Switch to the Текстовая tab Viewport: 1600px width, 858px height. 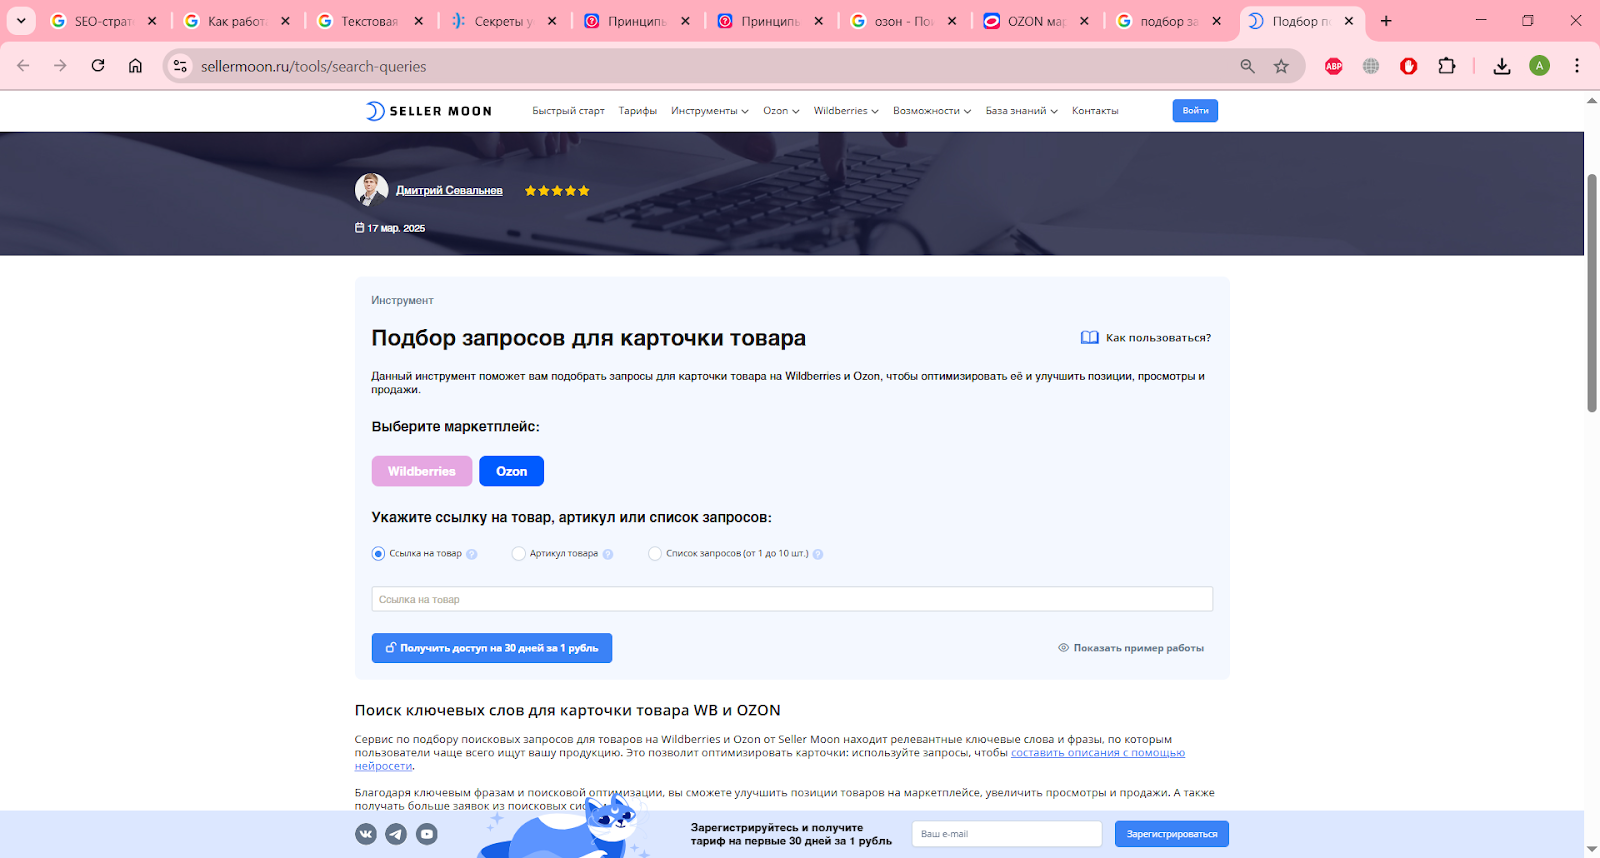[x=371, y=21]
